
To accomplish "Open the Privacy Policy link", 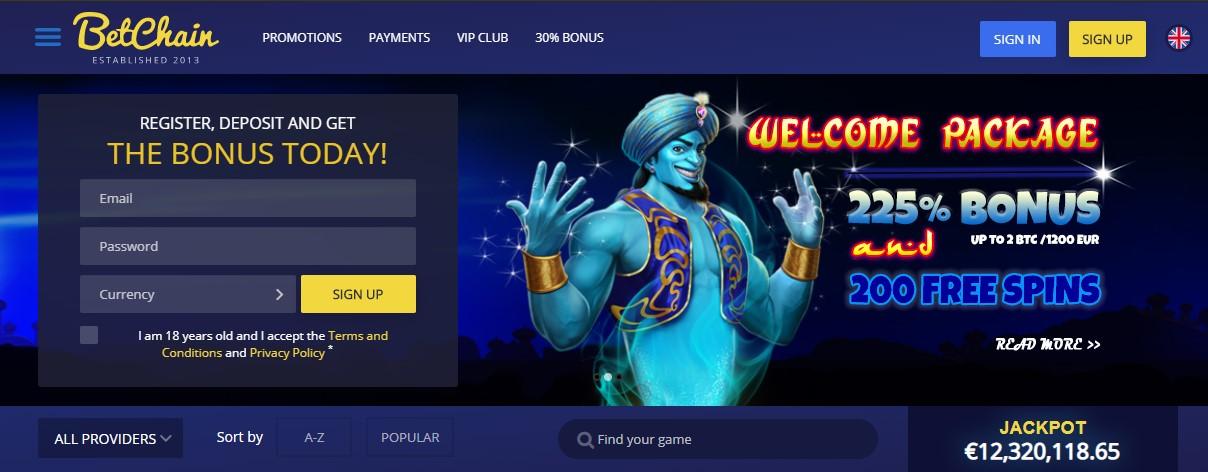I will pyautogui.click(x=287, y=353).
